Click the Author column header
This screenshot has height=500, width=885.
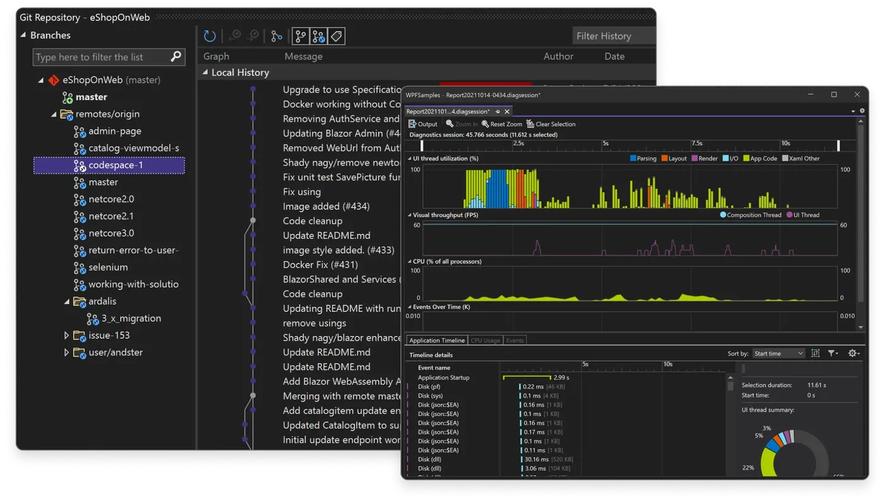tap(558, 56)
